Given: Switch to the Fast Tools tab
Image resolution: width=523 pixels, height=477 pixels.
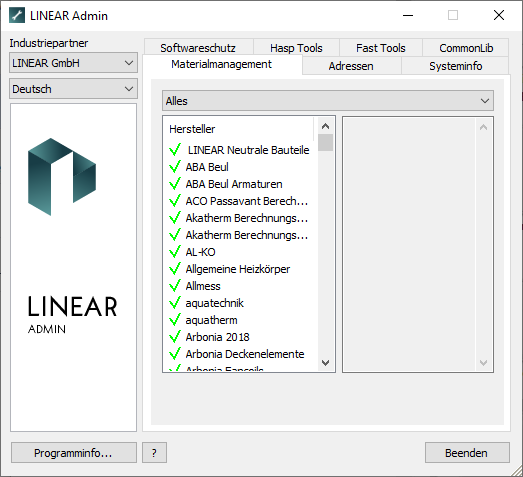Looking at the screenshot, I should 381,48.
